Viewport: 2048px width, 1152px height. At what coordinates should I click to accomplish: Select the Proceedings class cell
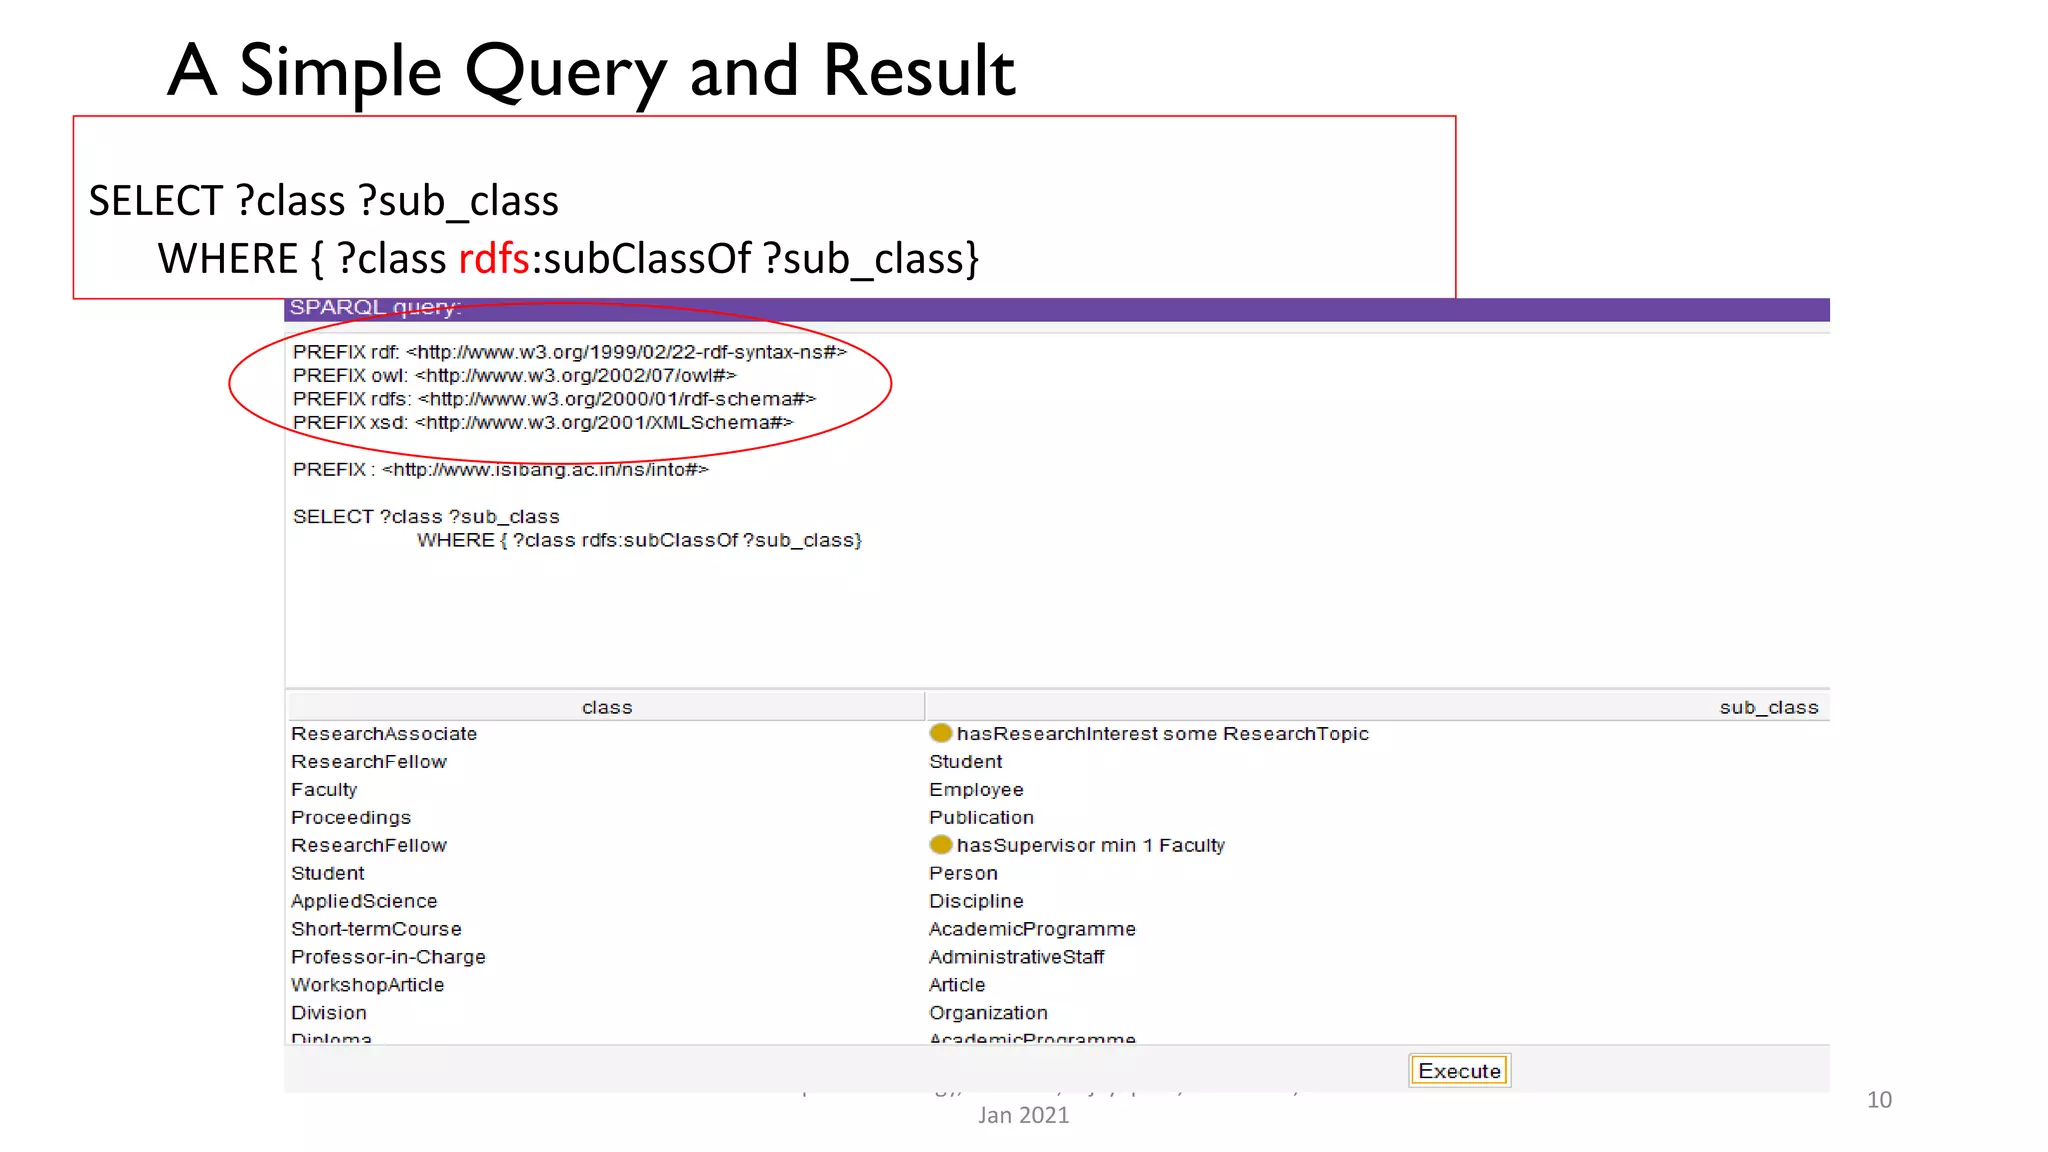pos(351,818)
